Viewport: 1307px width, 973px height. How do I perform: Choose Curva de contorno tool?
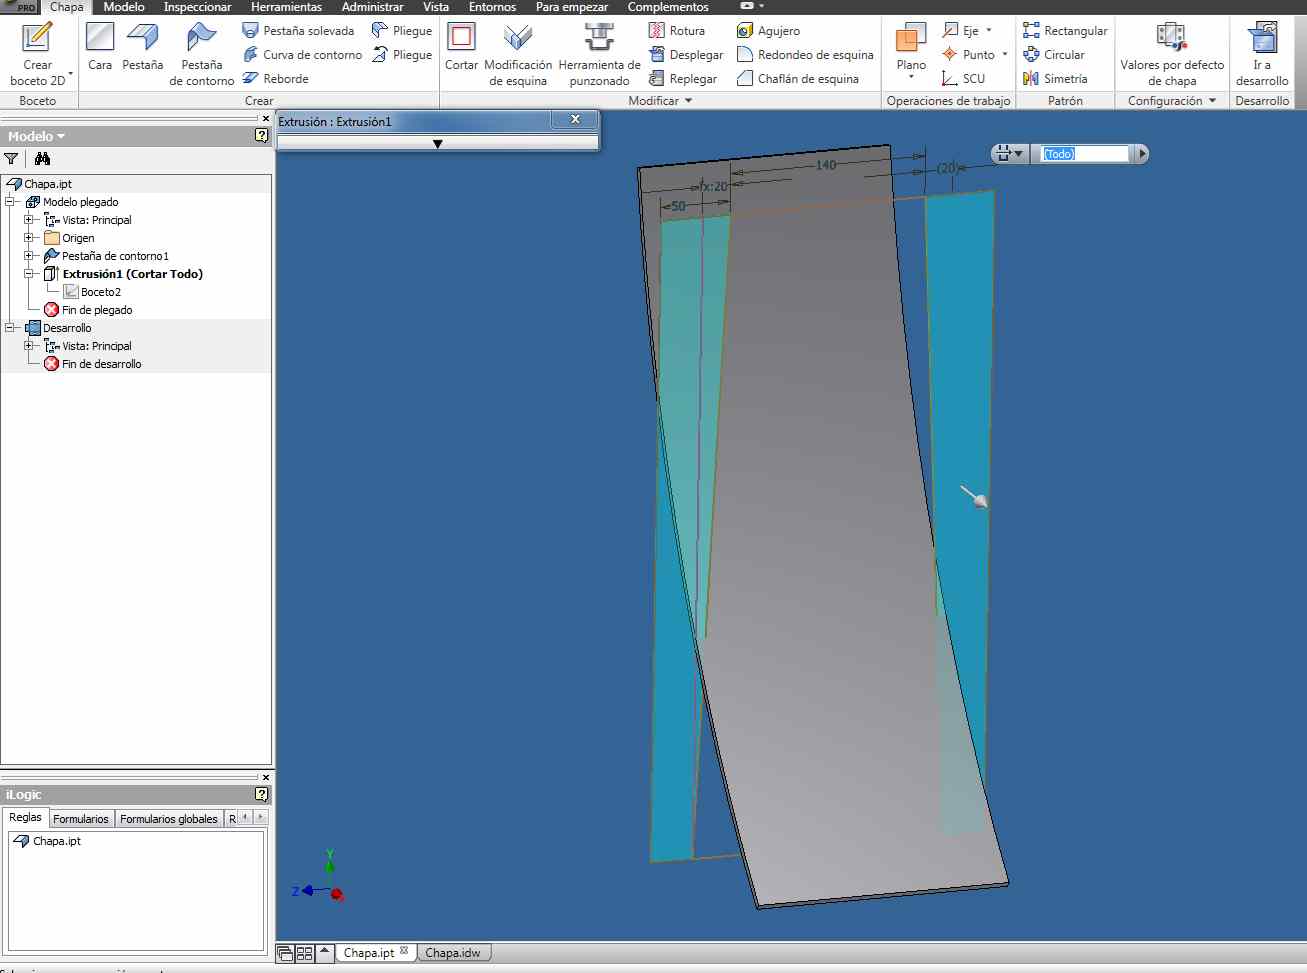click(302, 55)
